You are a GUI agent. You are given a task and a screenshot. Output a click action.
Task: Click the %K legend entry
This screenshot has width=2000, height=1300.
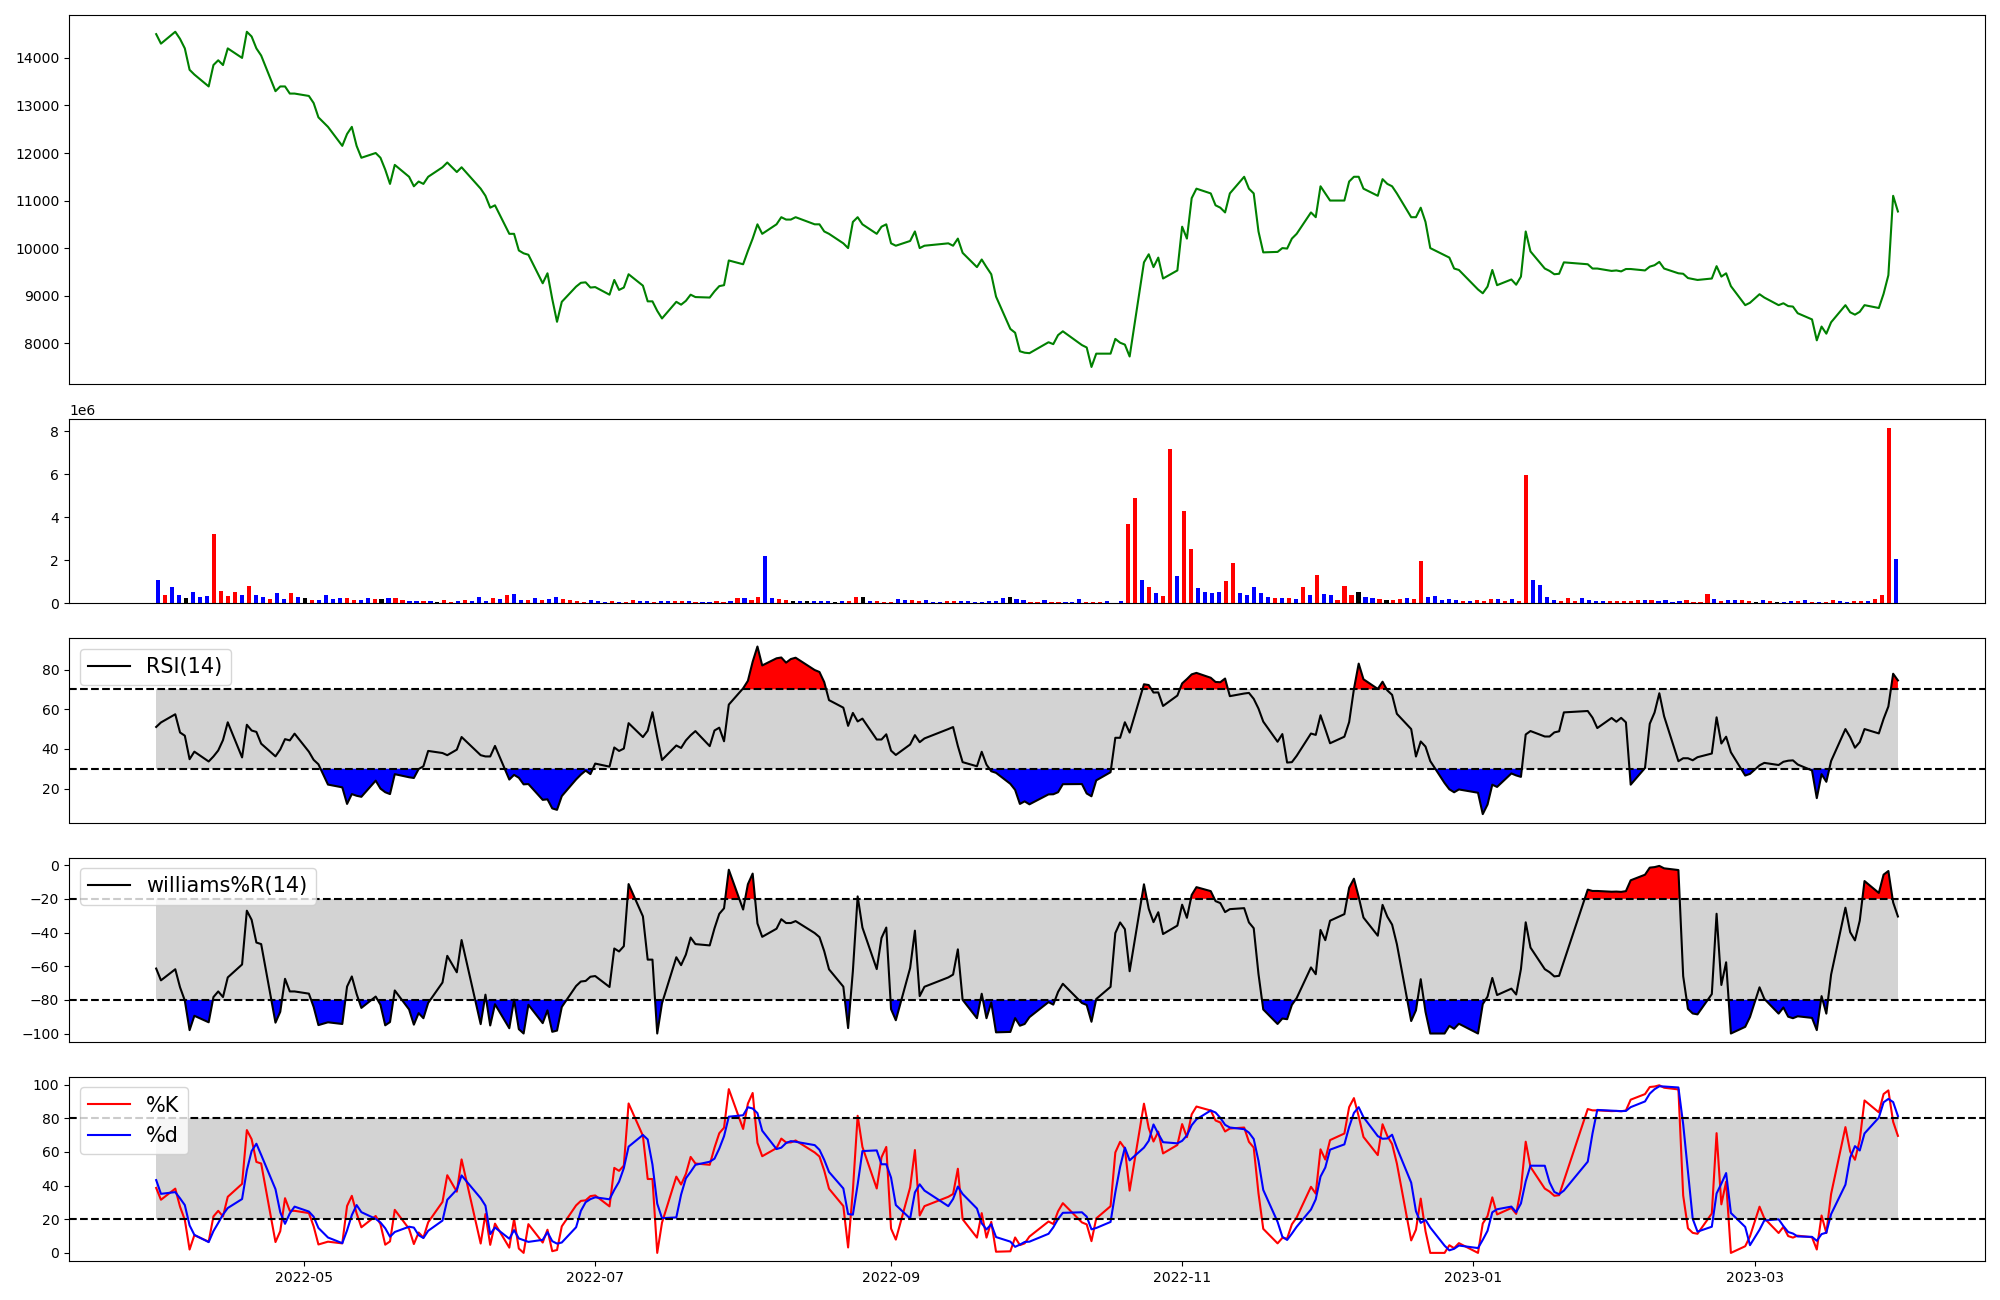click(162, 1105)
